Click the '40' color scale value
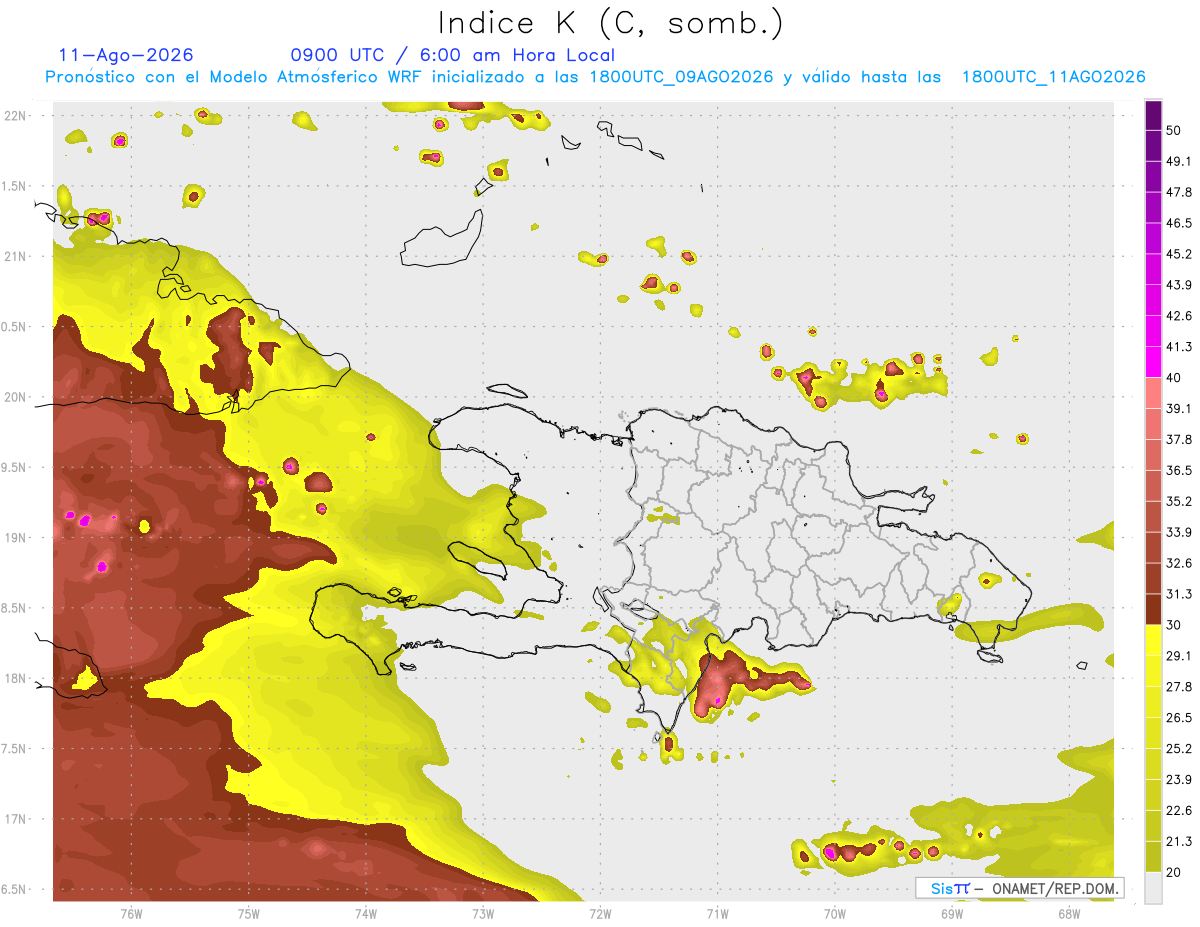The image size is (1200, 927). 1173,378
